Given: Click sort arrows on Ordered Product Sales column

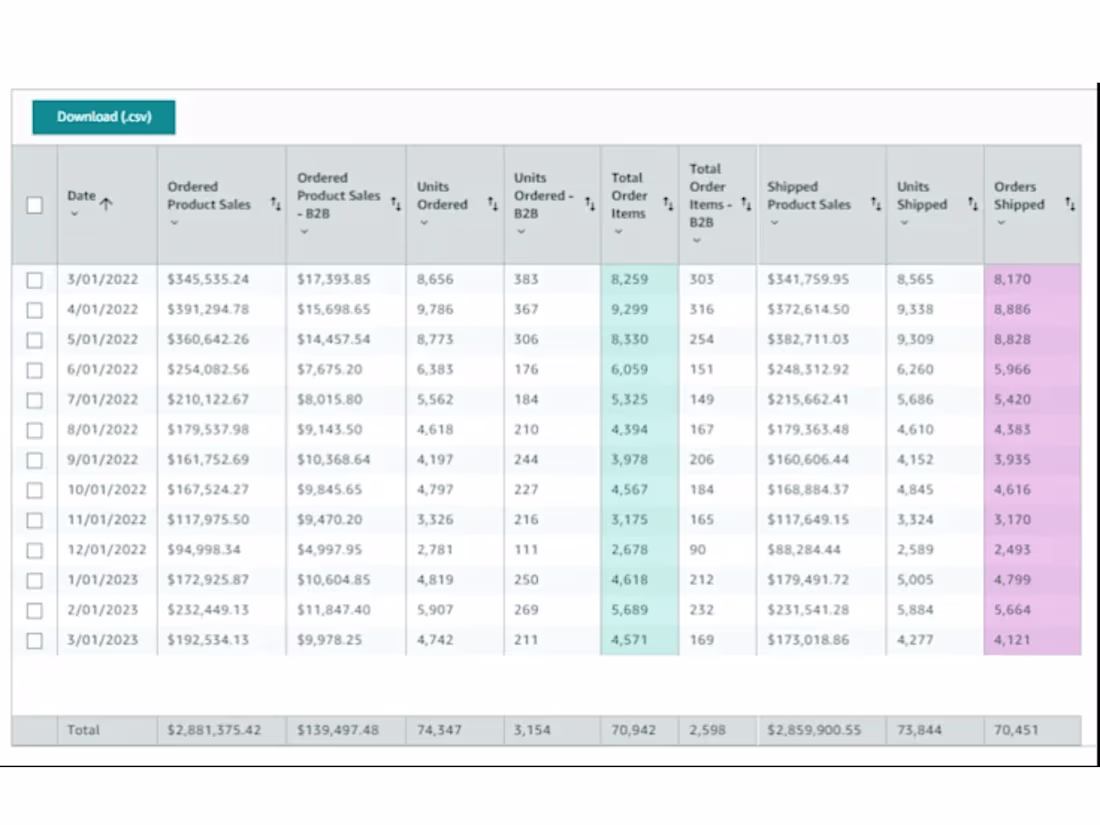Looking at the screenshot, I should point(276,204).
